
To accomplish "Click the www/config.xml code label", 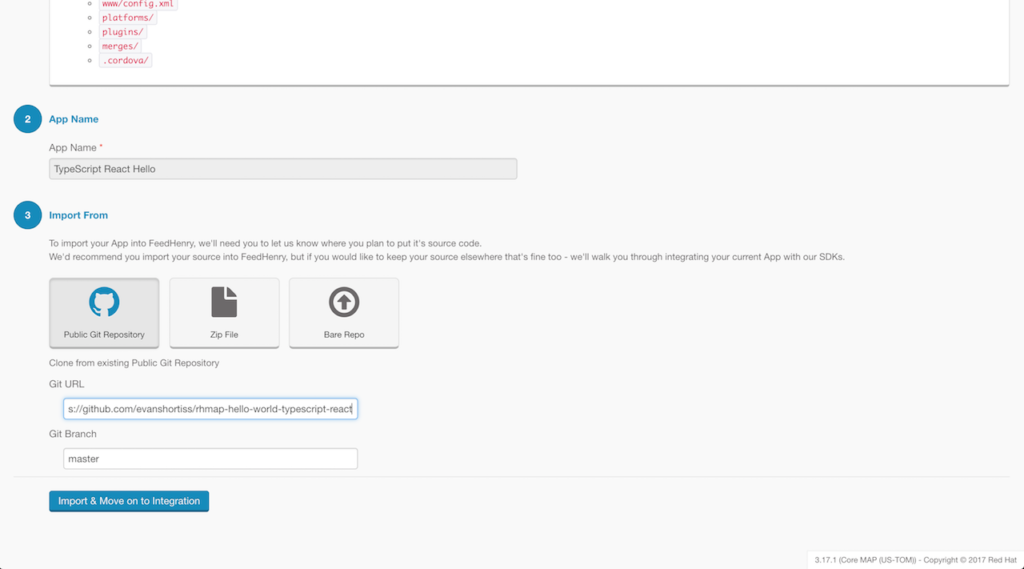I will [138, 4].
